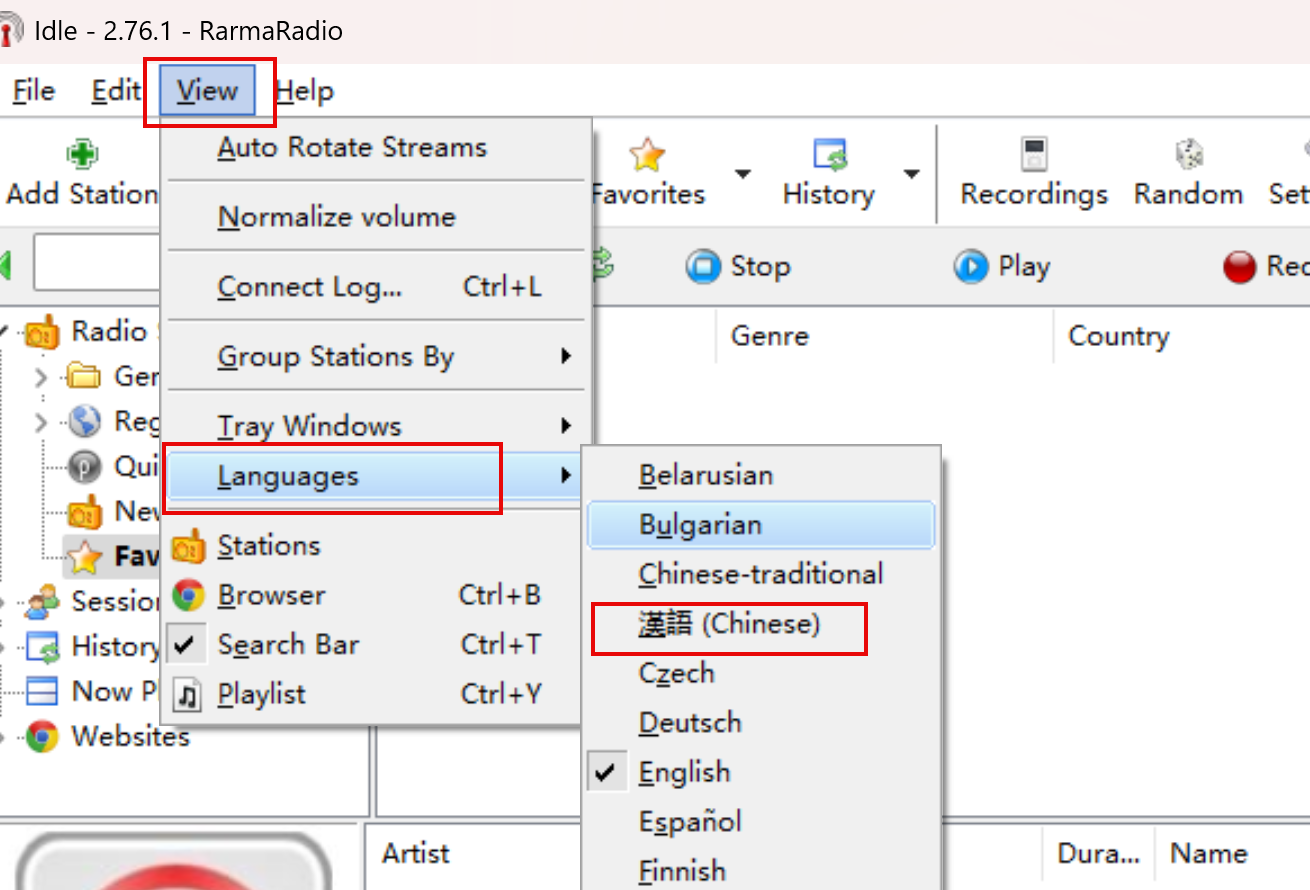Click the History toolbar icon
Image resolution: width=1310 pixels, height=890 pixels.
click(829, 155)
